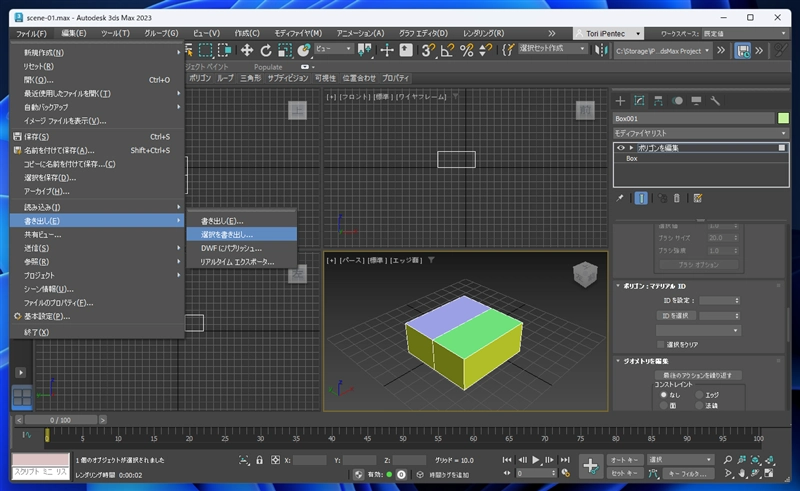Open the 選択 key filter dropdown
800x491 pixels.
pos(680,460)
